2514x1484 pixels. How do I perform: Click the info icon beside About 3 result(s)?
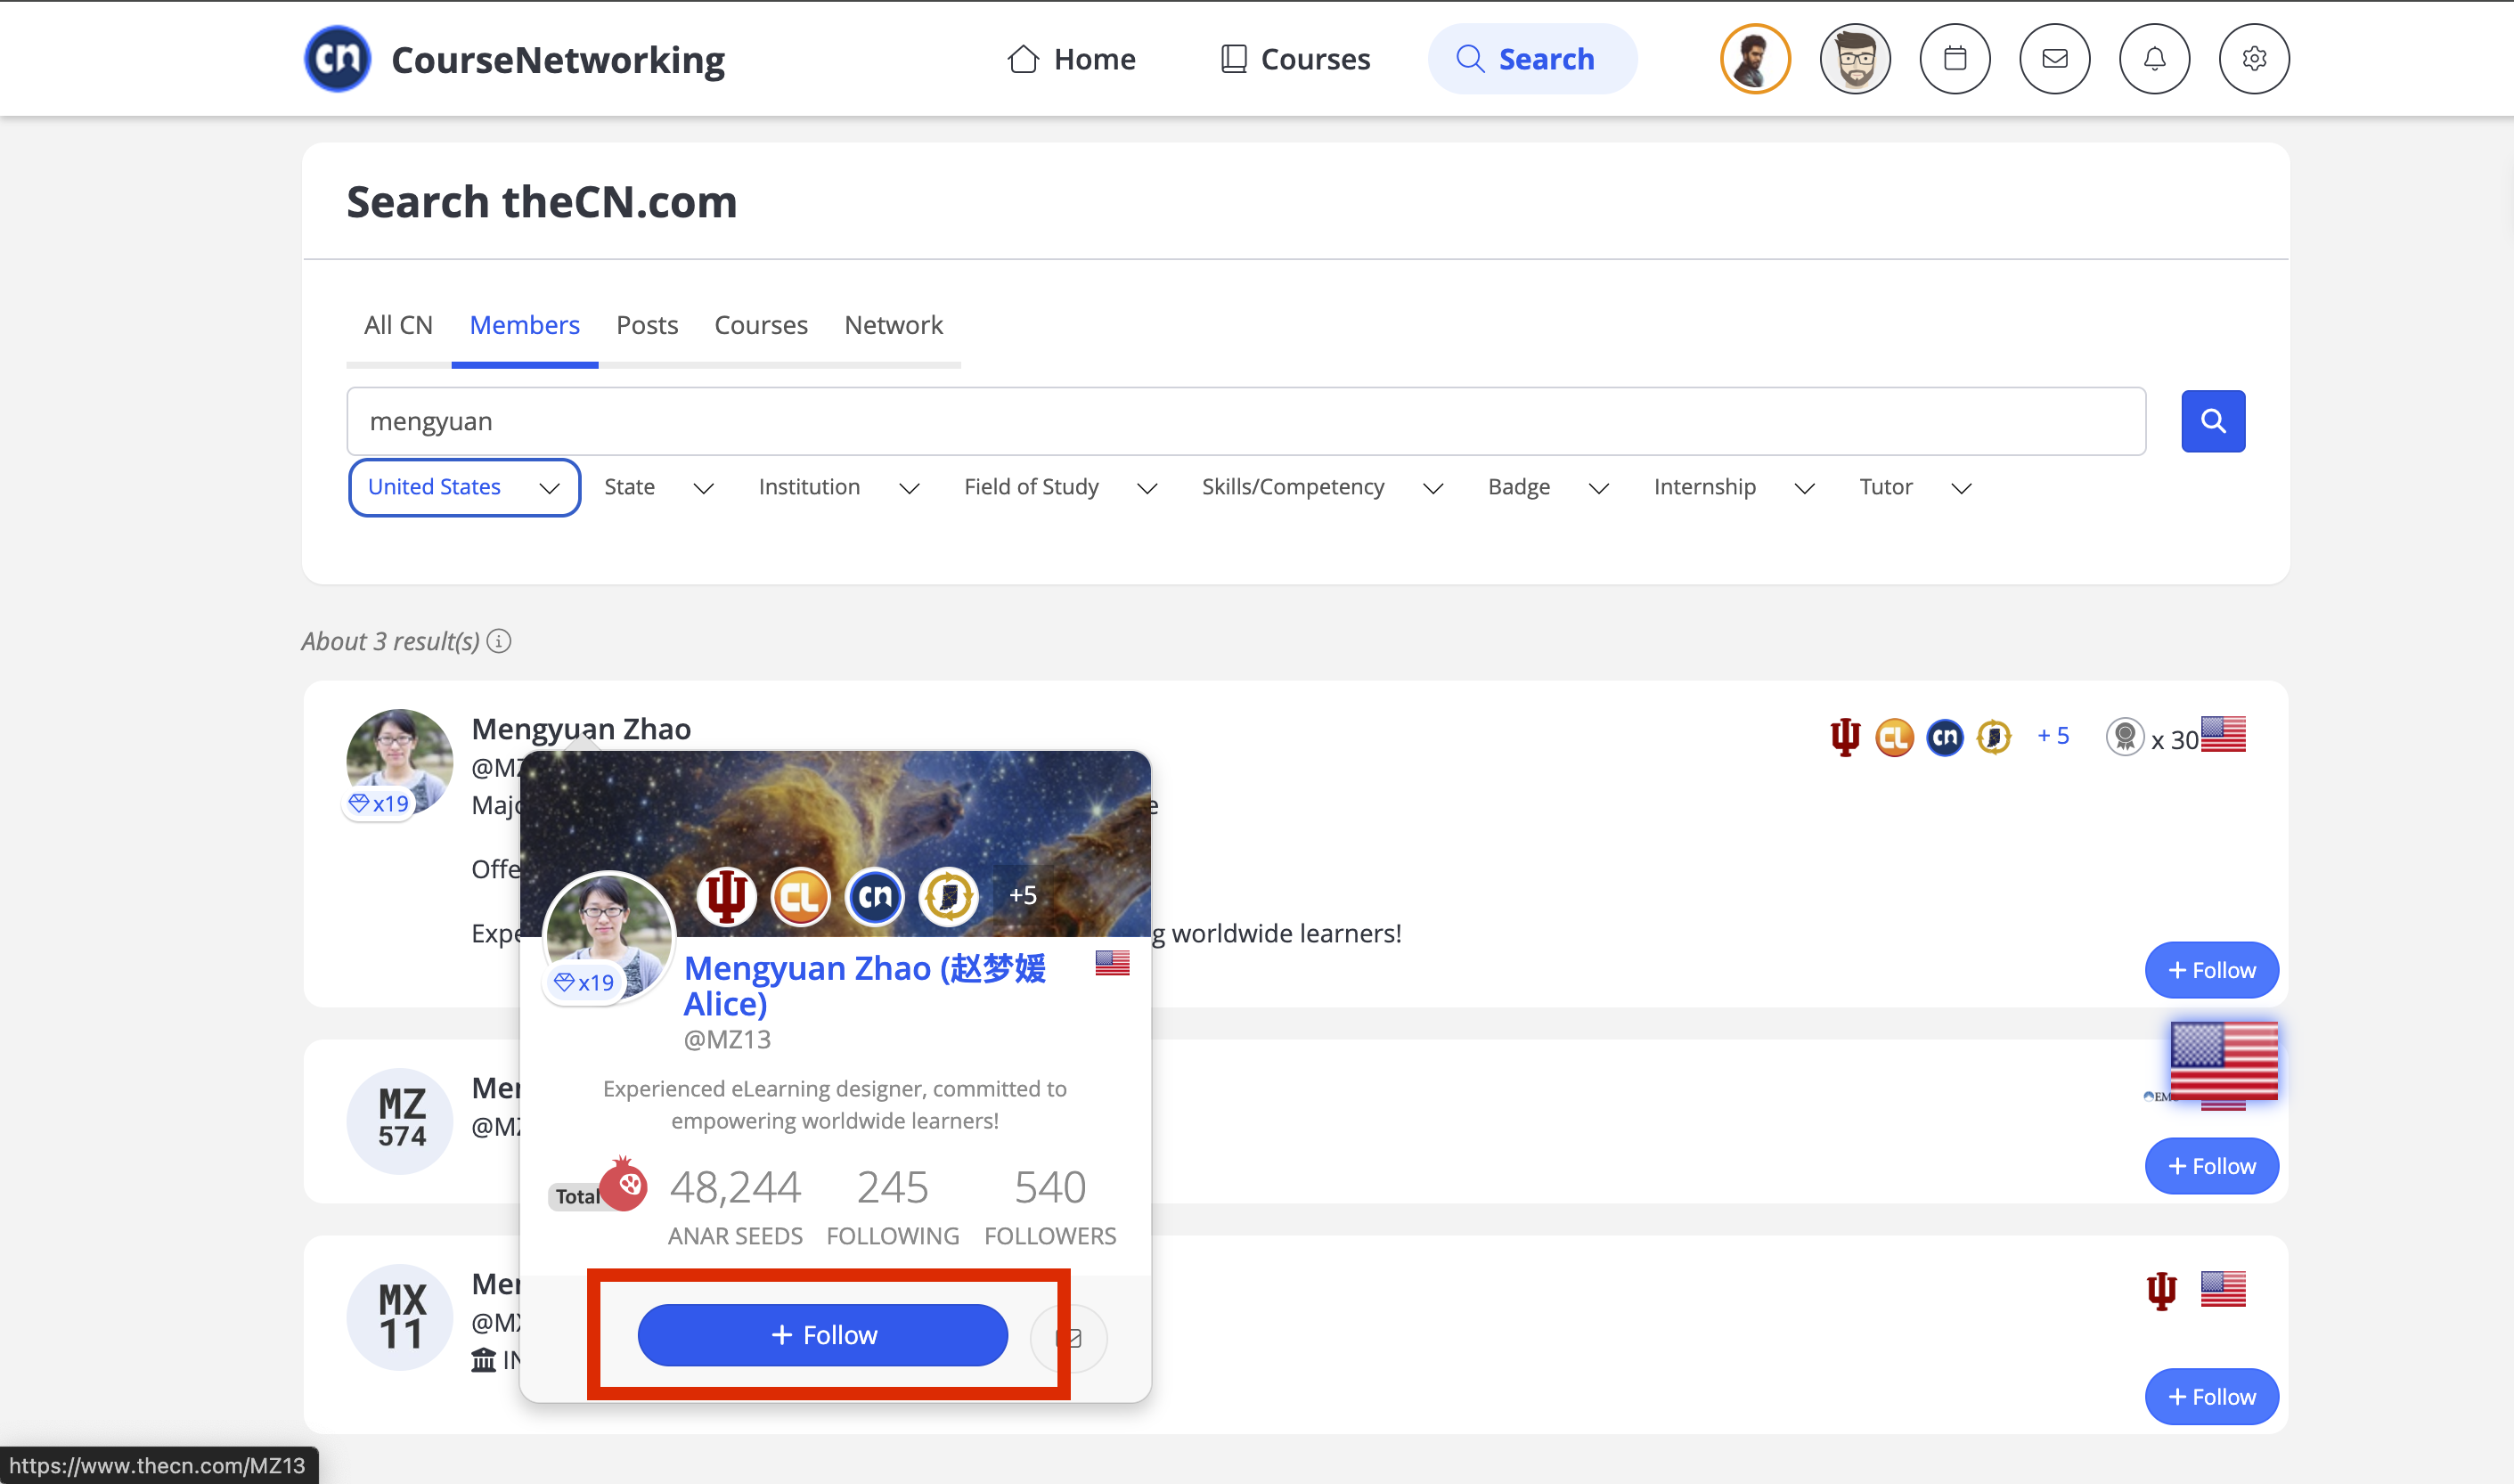[x=499, y=641]
